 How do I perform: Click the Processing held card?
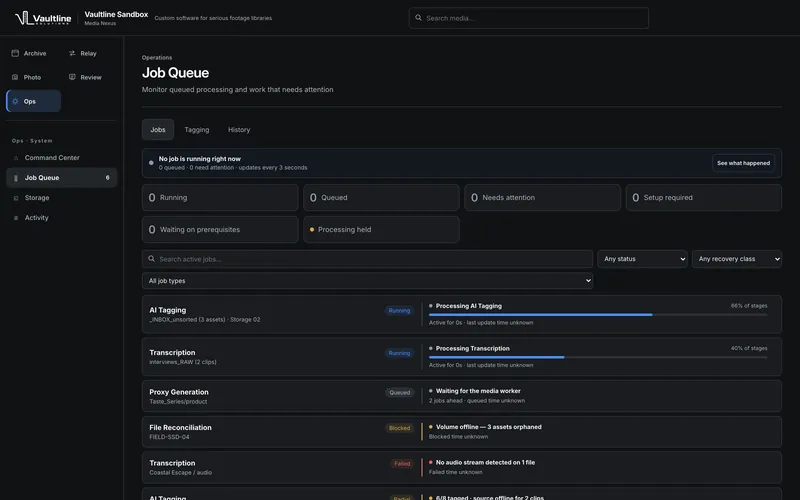click(381, 230)
